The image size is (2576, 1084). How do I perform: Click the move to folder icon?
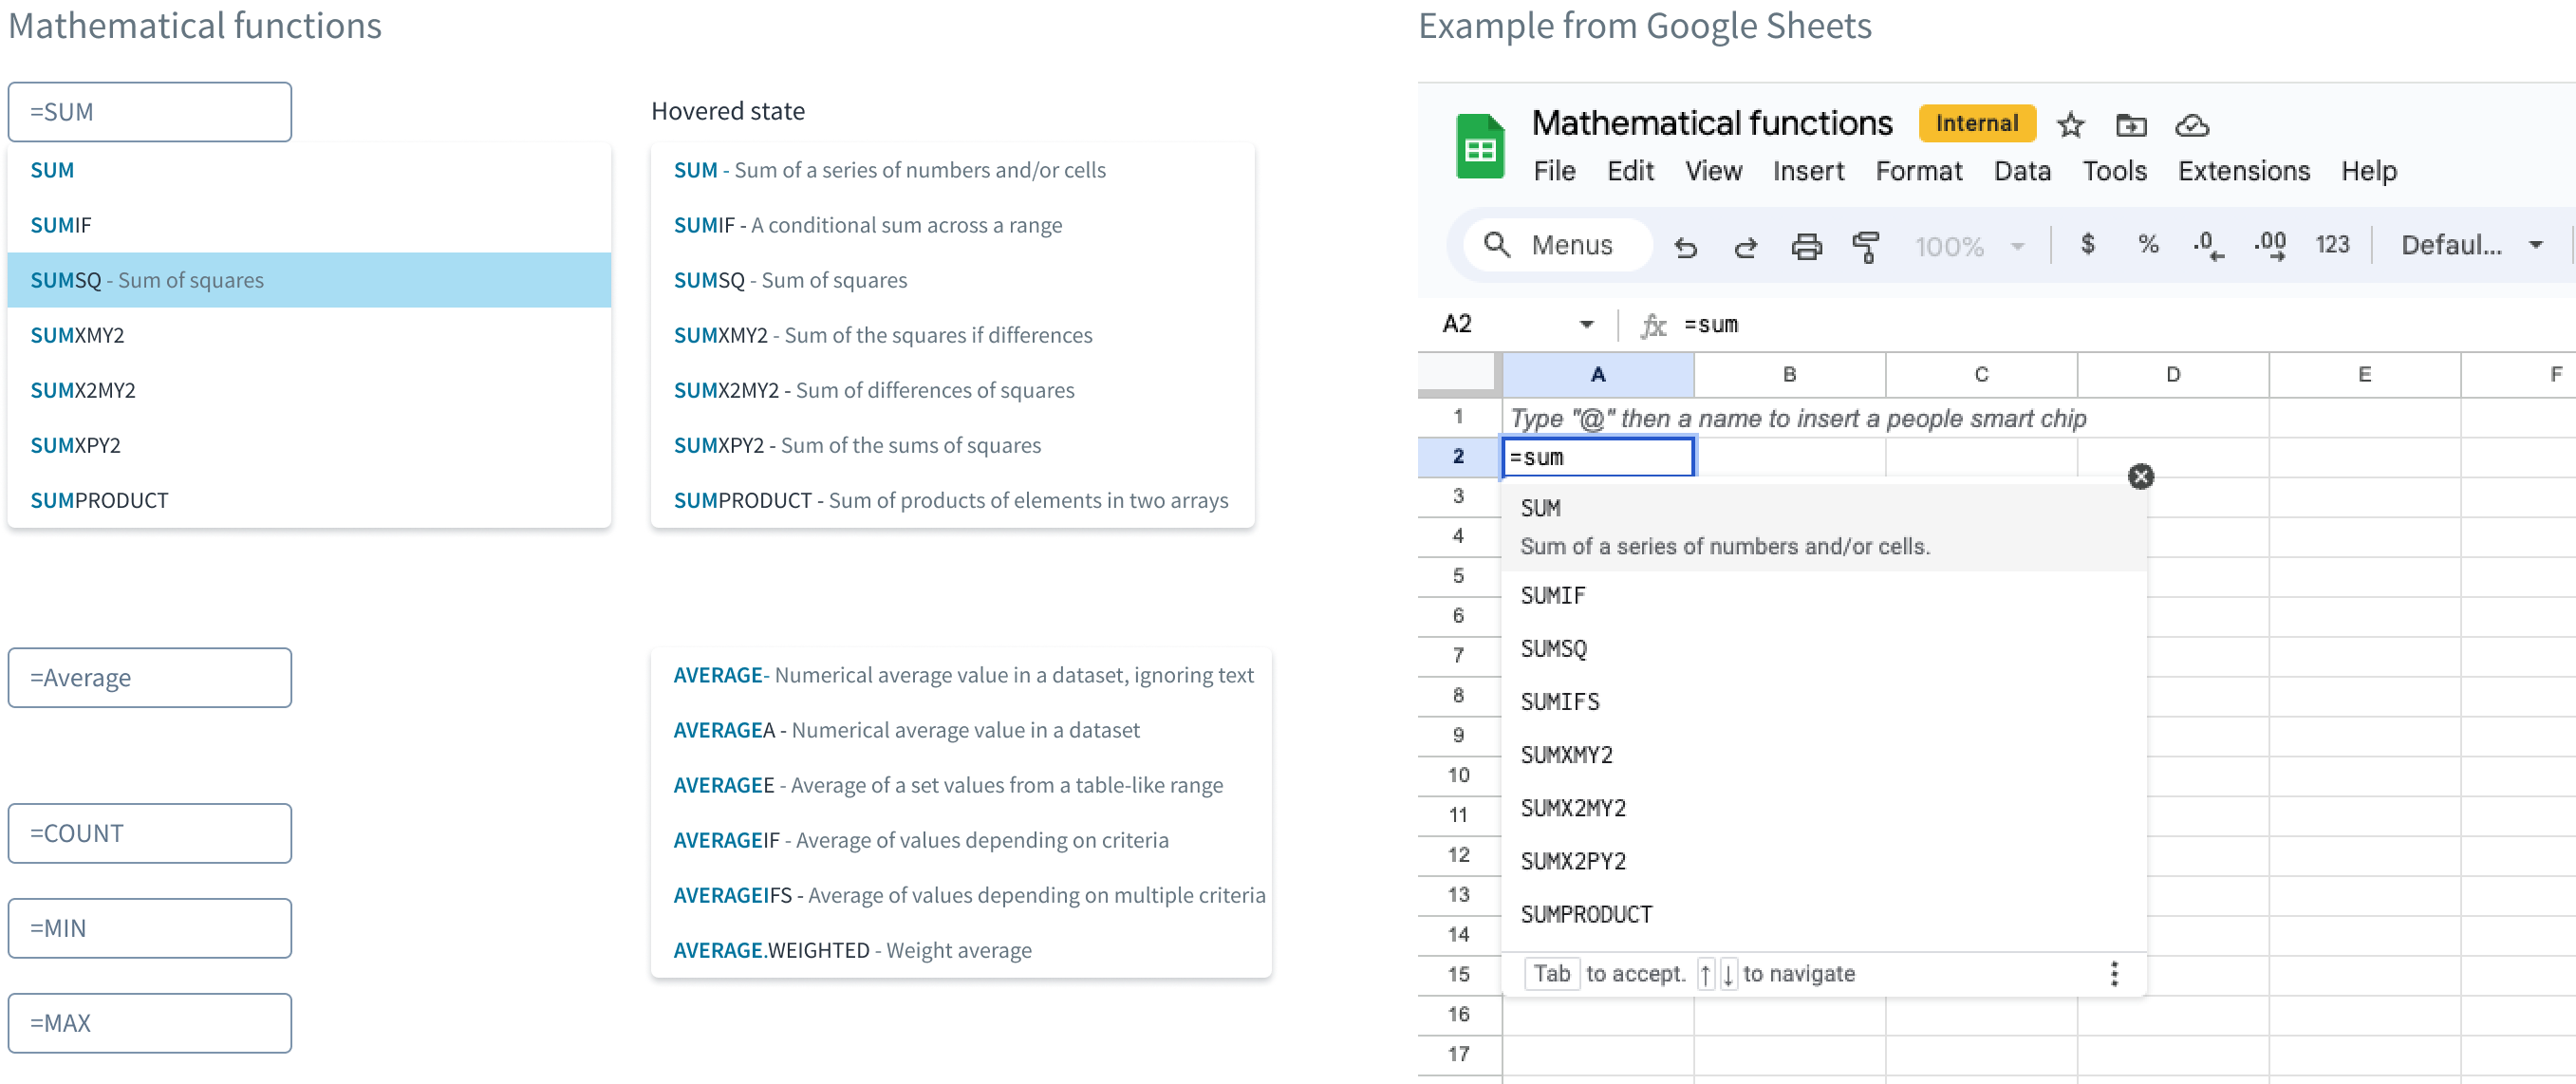tap(2131, 125)
